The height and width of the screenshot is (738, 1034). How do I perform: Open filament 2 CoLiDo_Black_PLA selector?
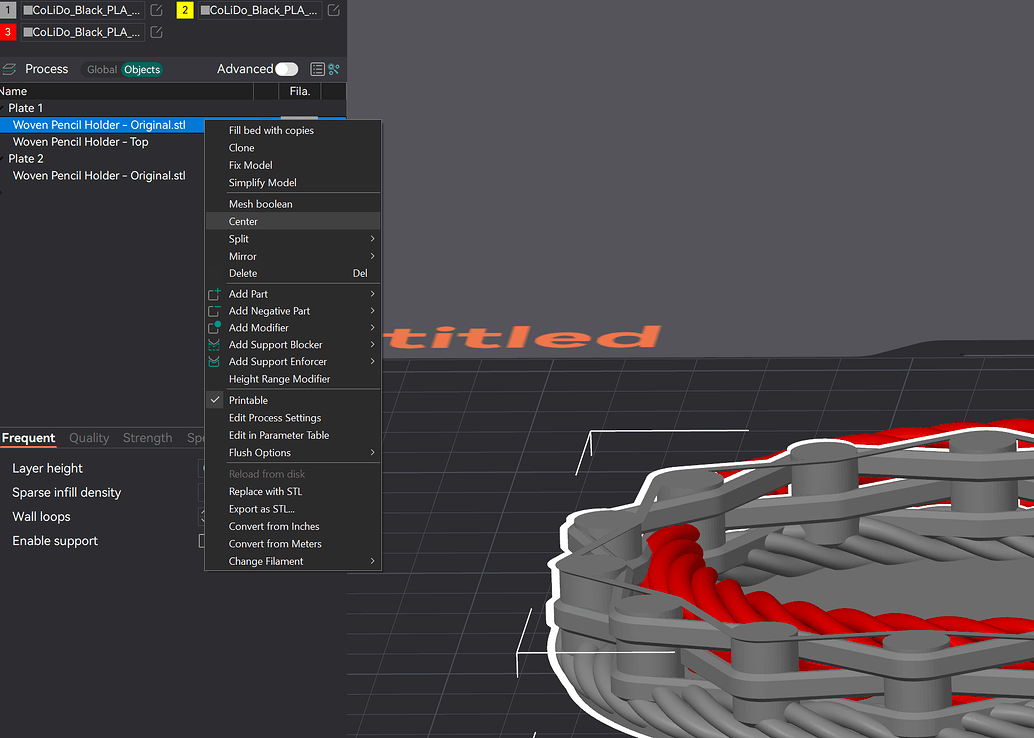pos(260,10)
